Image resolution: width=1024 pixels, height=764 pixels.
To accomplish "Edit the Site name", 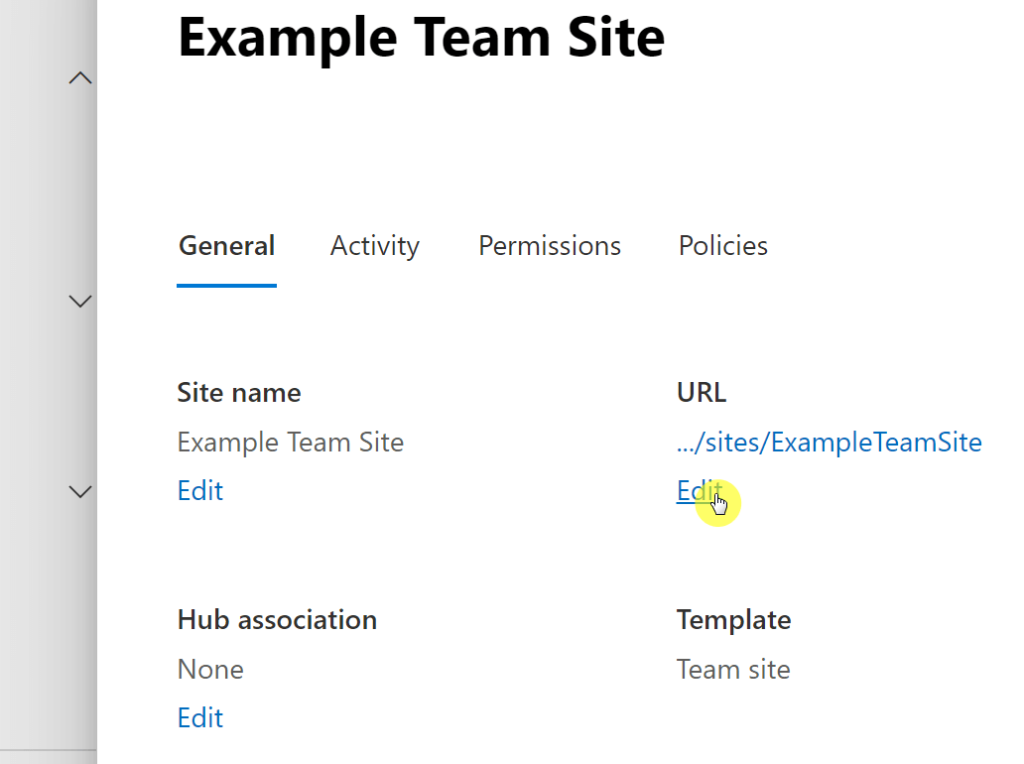I will coord(200,491).
